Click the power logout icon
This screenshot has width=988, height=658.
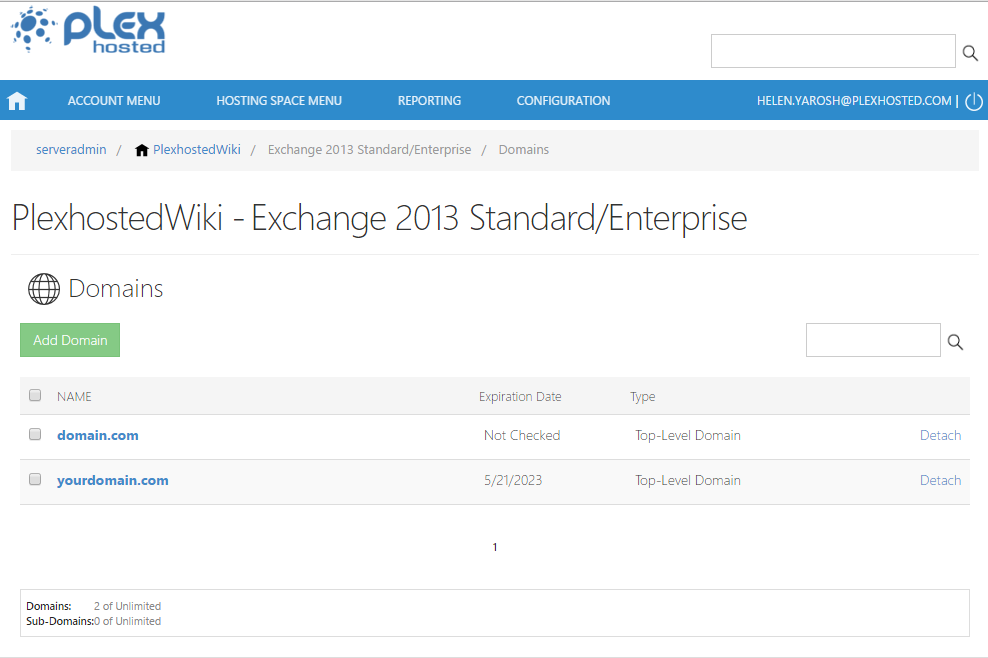point(974,101)
